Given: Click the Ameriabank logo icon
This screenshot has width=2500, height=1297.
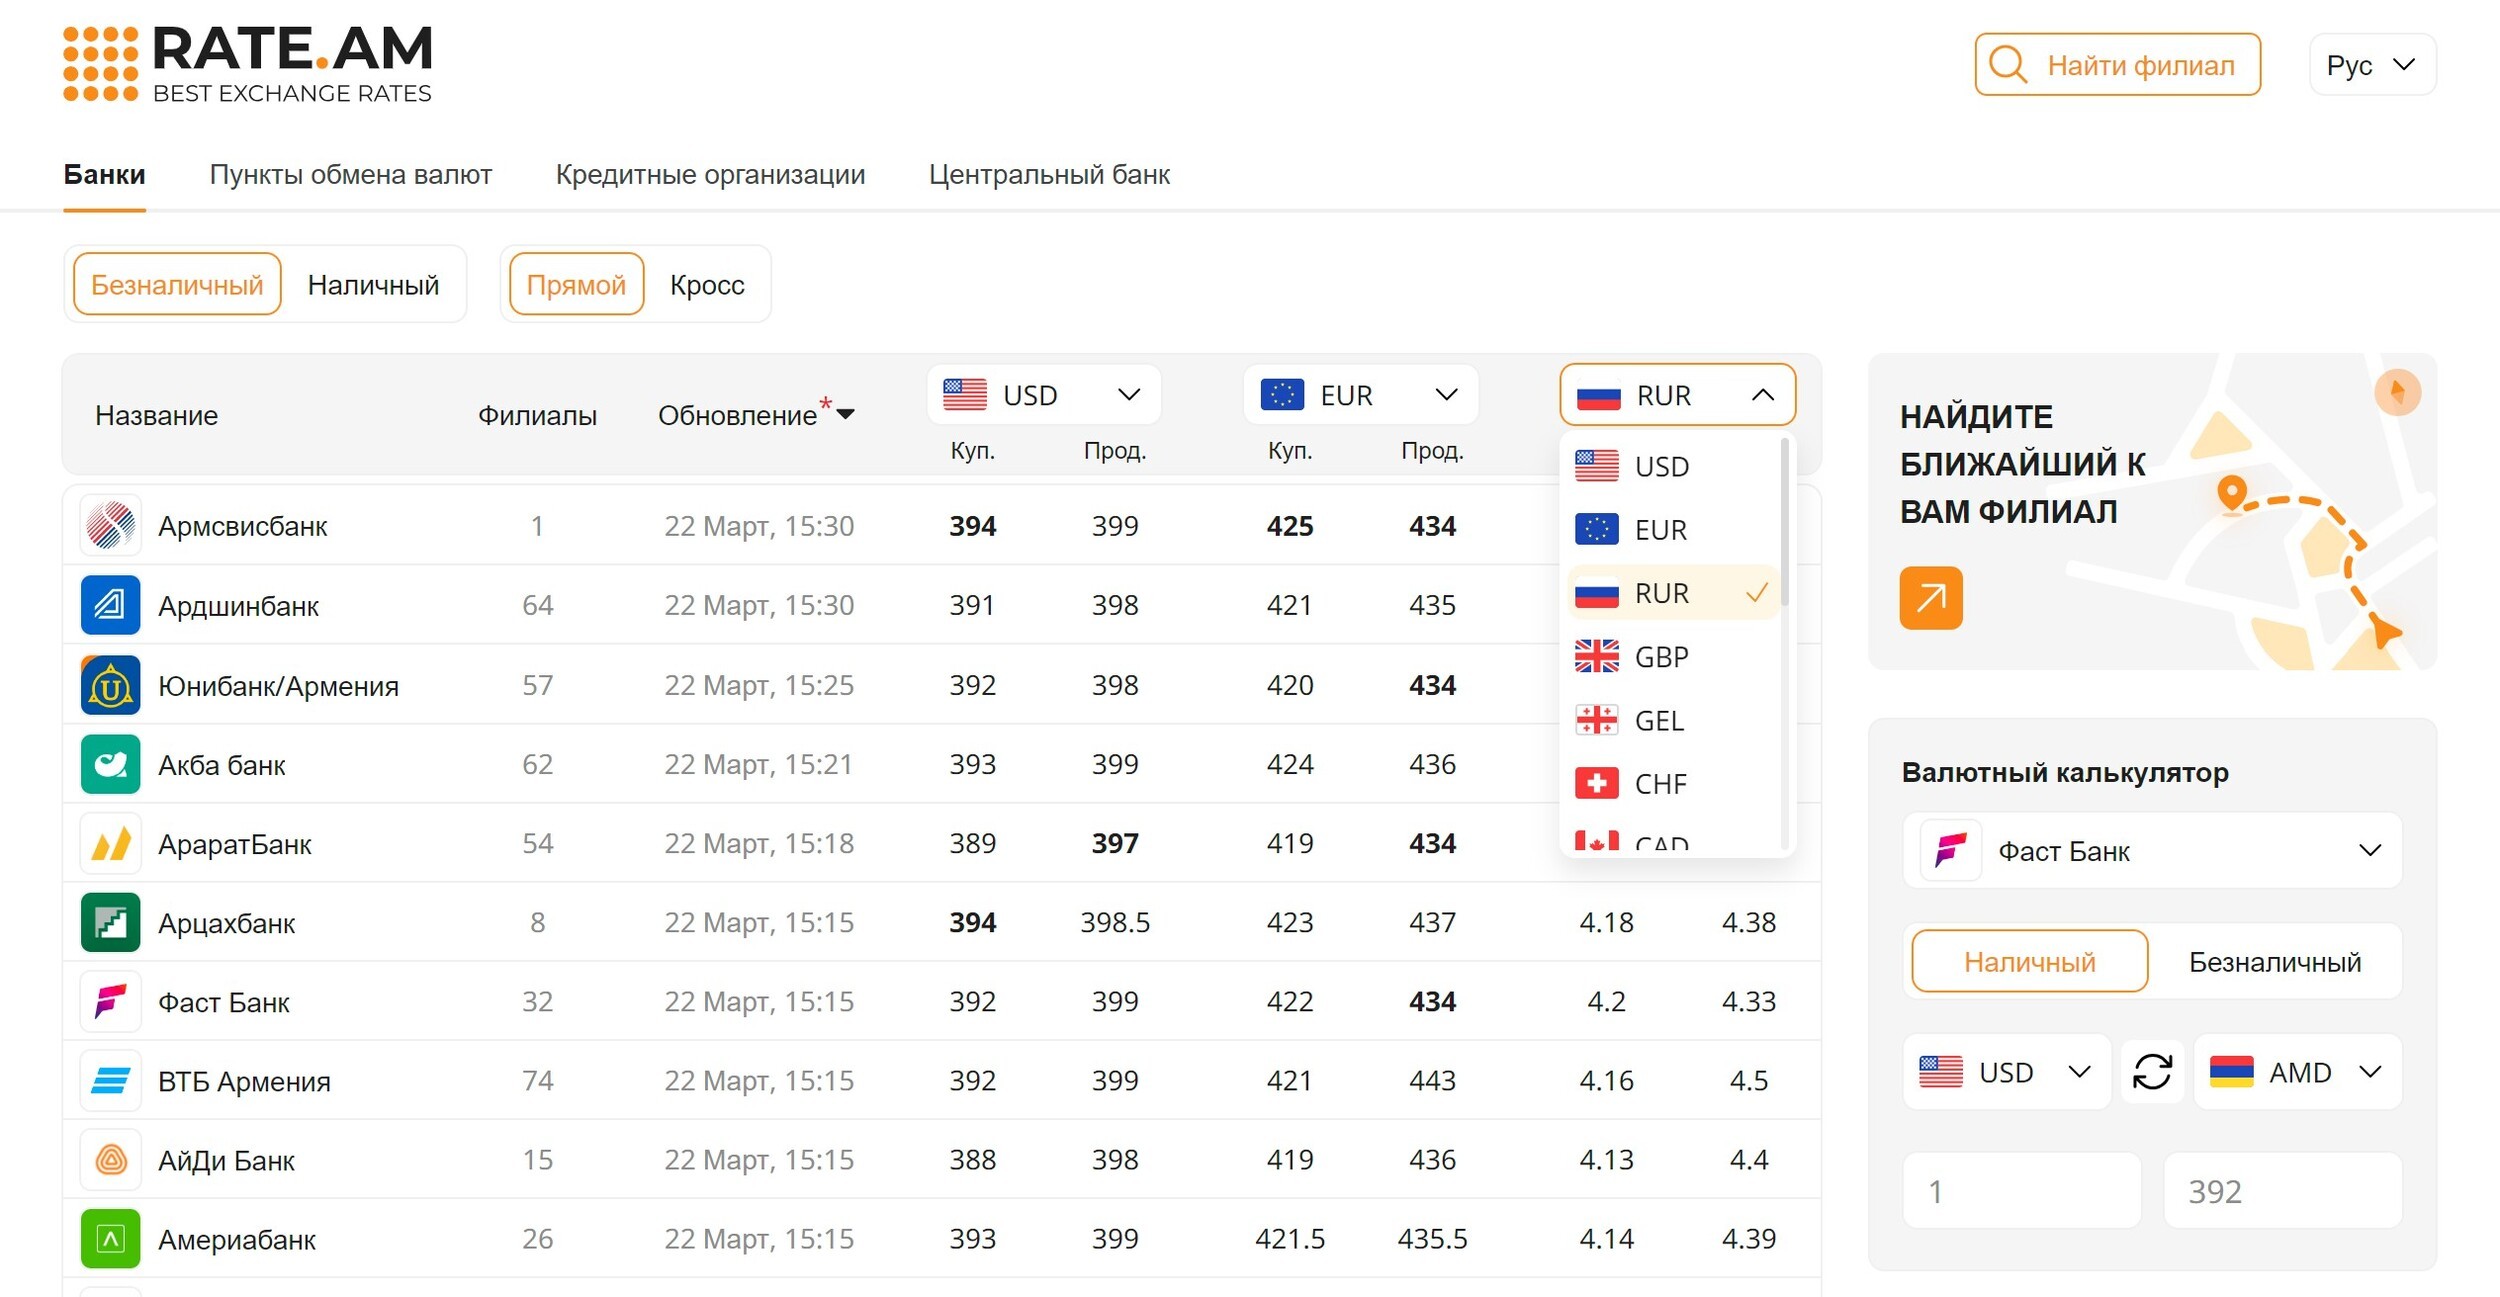Looking at the screenshot, I should 110,1239.
